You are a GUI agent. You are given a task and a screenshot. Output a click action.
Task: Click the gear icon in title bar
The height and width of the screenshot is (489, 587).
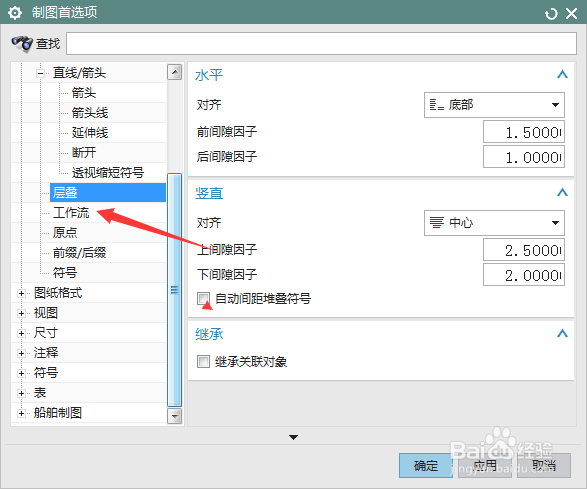15,13
